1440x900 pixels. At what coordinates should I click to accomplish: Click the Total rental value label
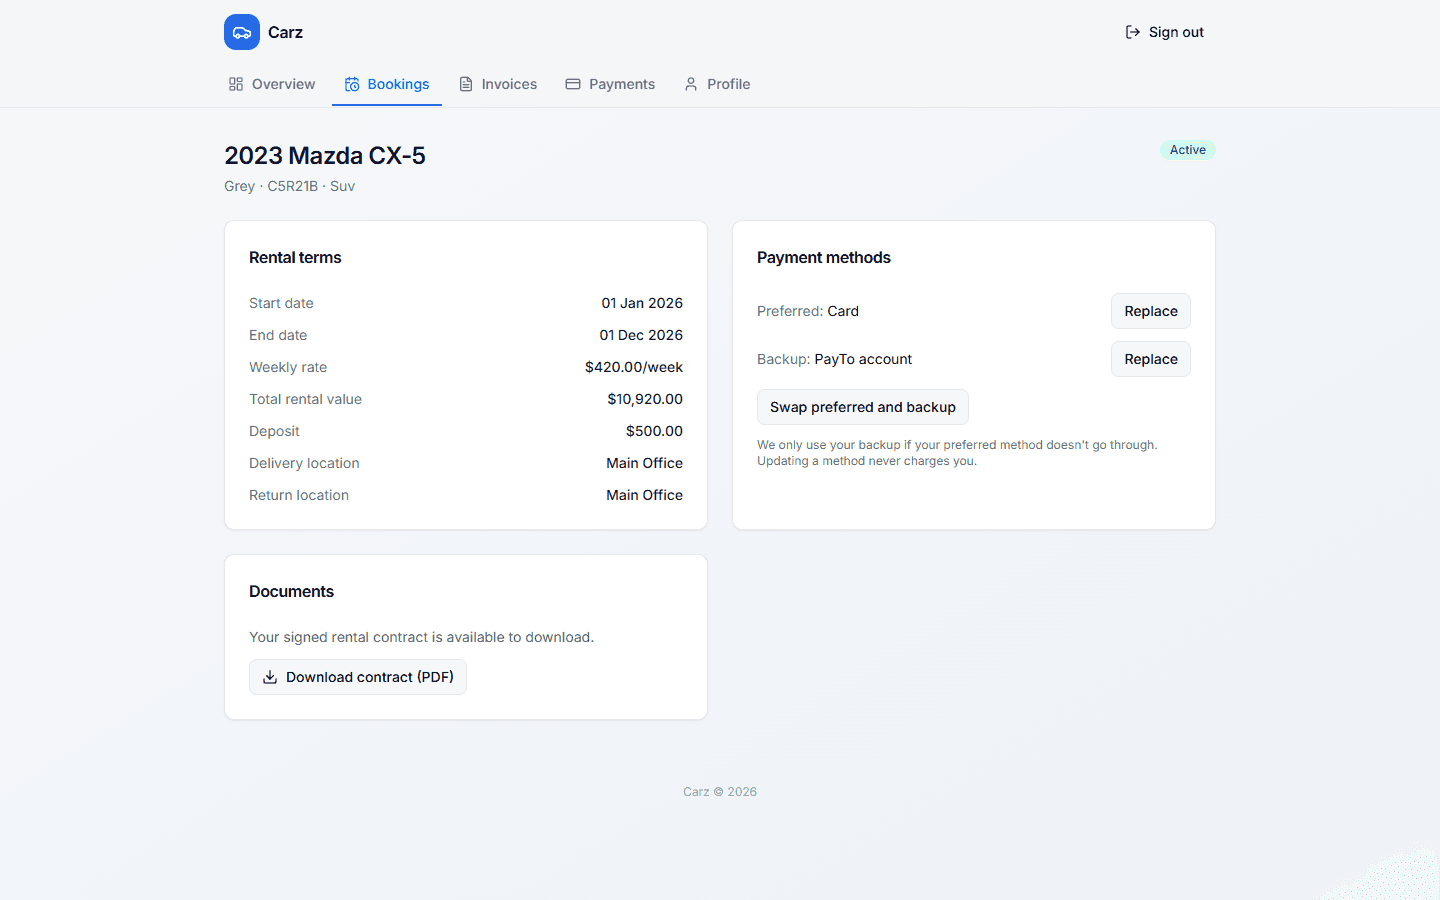point(305,399)
